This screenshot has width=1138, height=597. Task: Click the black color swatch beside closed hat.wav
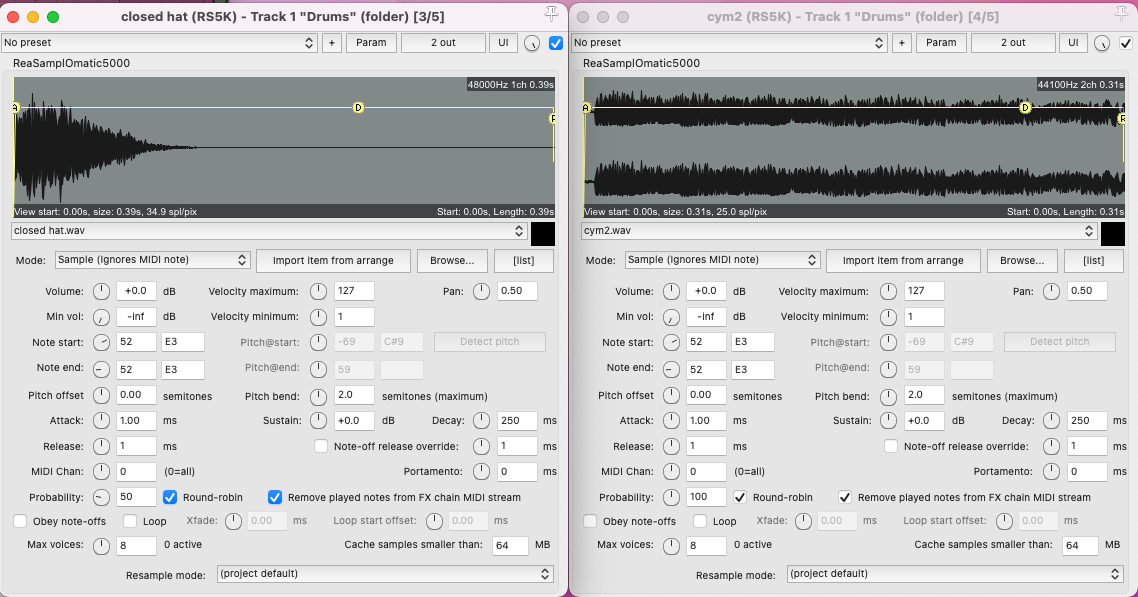click(543, 234)
